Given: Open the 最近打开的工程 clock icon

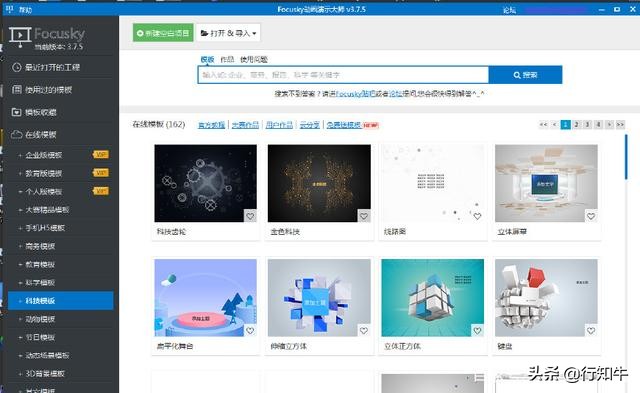Looking at the screenshot, I should (x=16, y=67).
